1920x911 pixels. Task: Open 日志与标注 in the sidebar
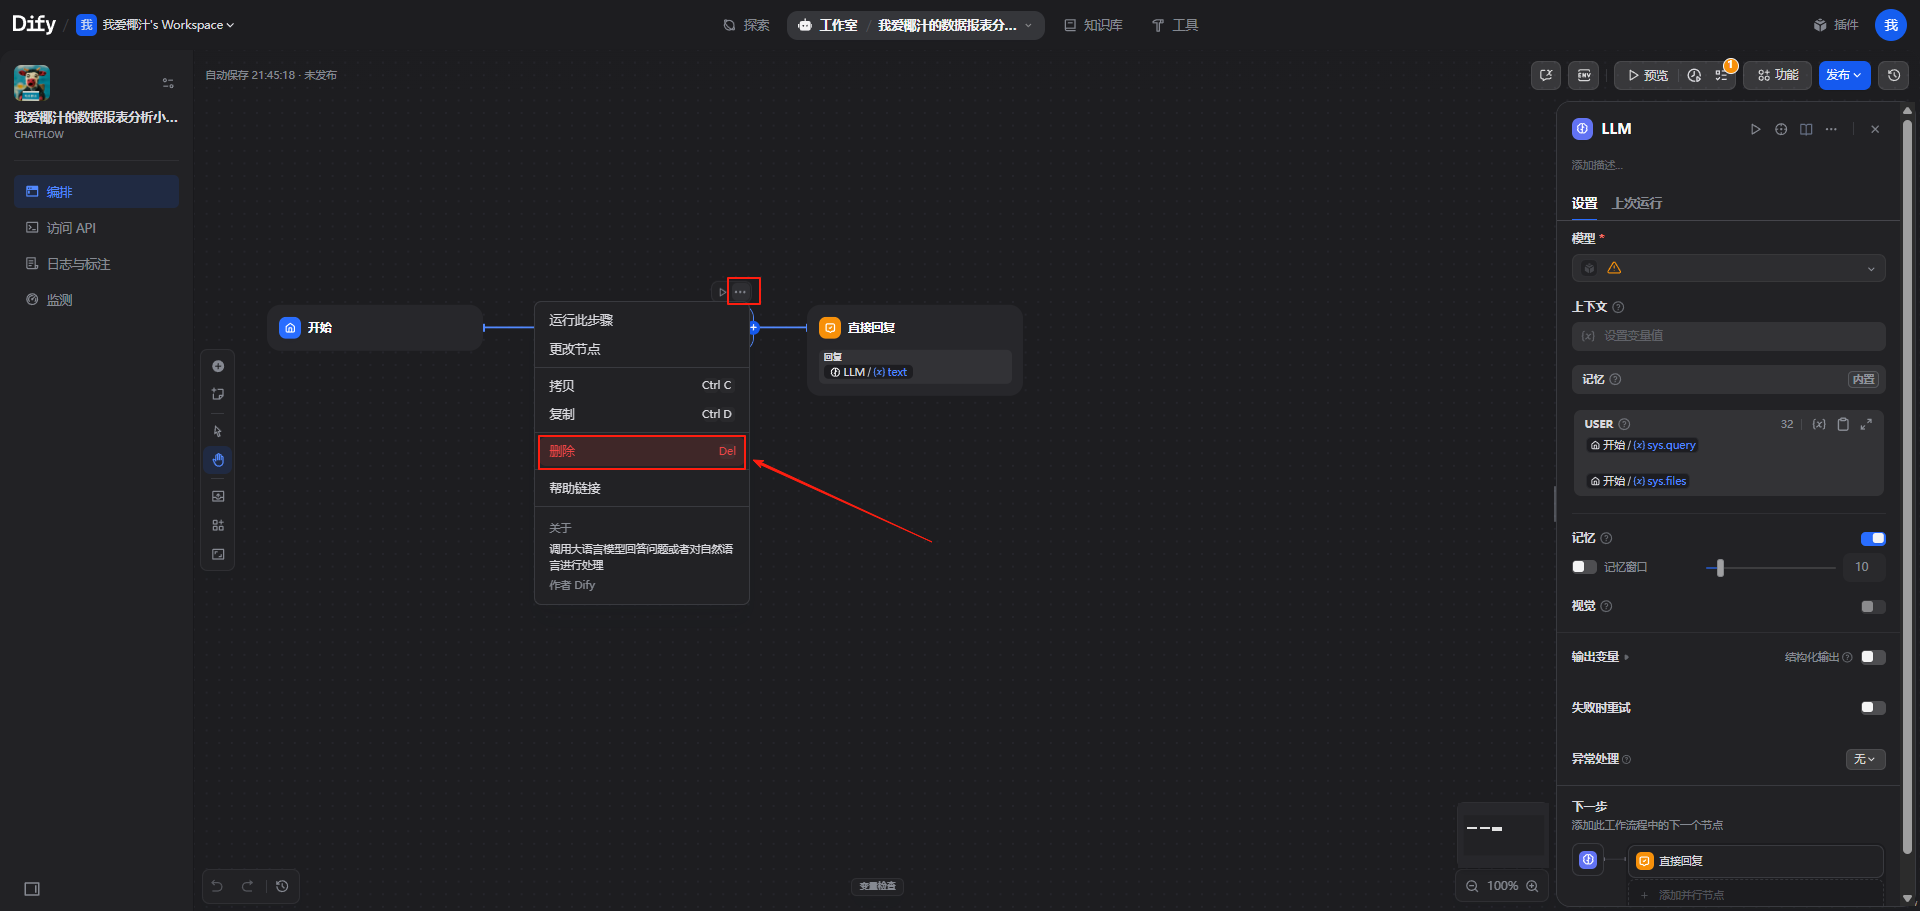coord(96,264)
